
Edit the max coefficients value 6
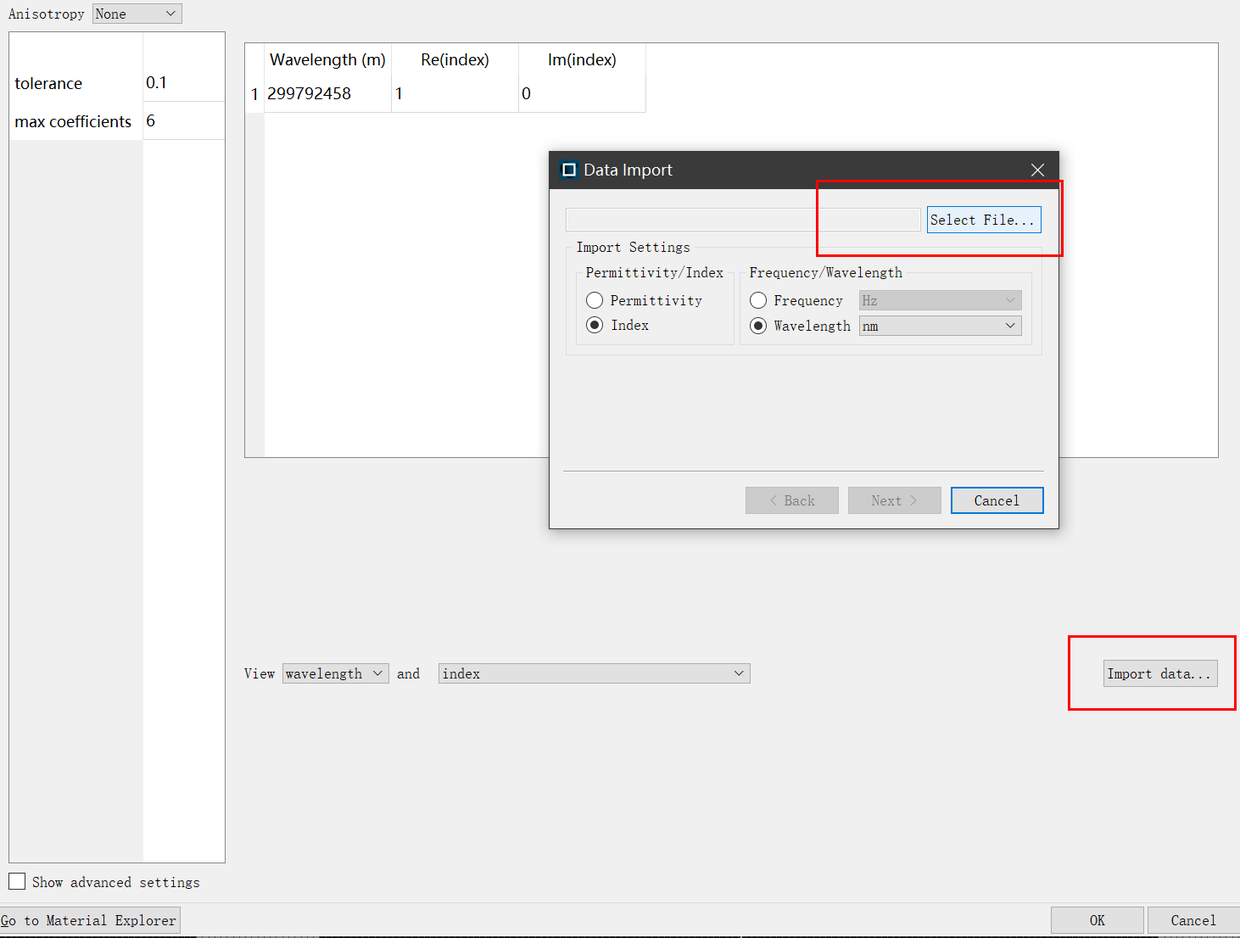(x=184, y=121)
